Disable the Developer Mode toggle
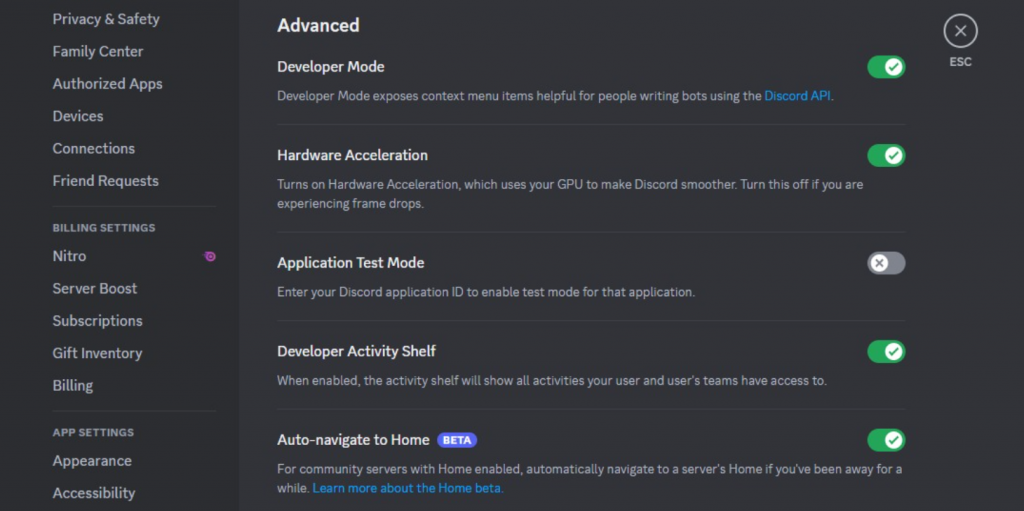 tap(886, 67)
